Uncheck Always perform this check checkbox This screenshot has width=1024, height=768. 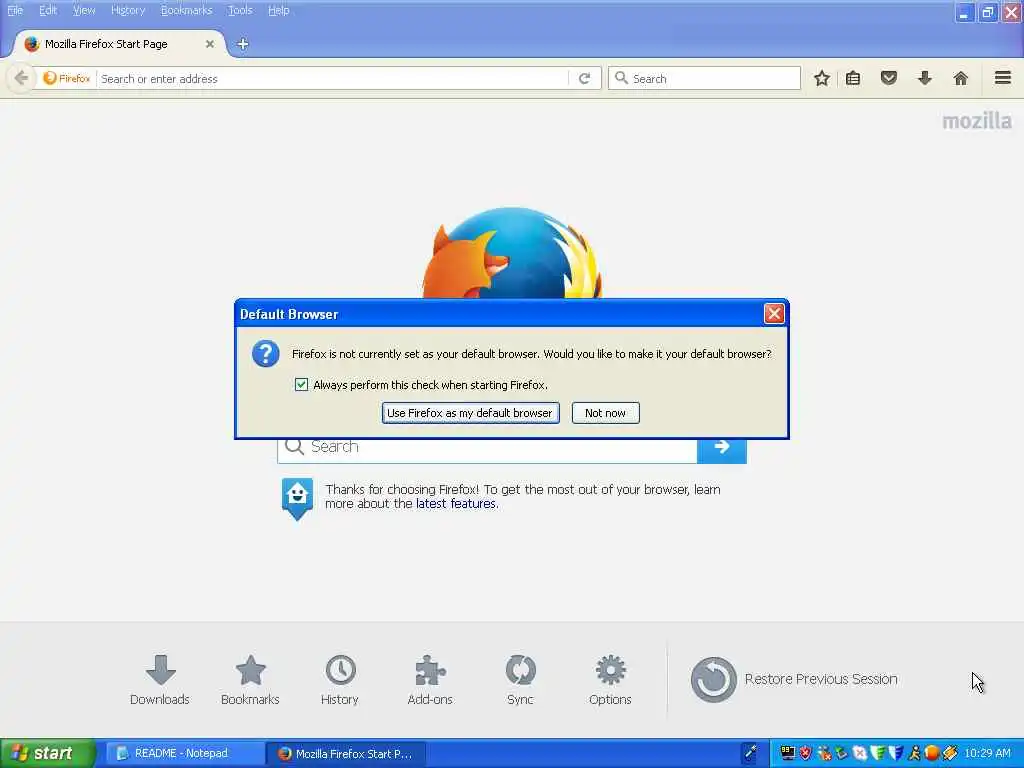point(301,385)
